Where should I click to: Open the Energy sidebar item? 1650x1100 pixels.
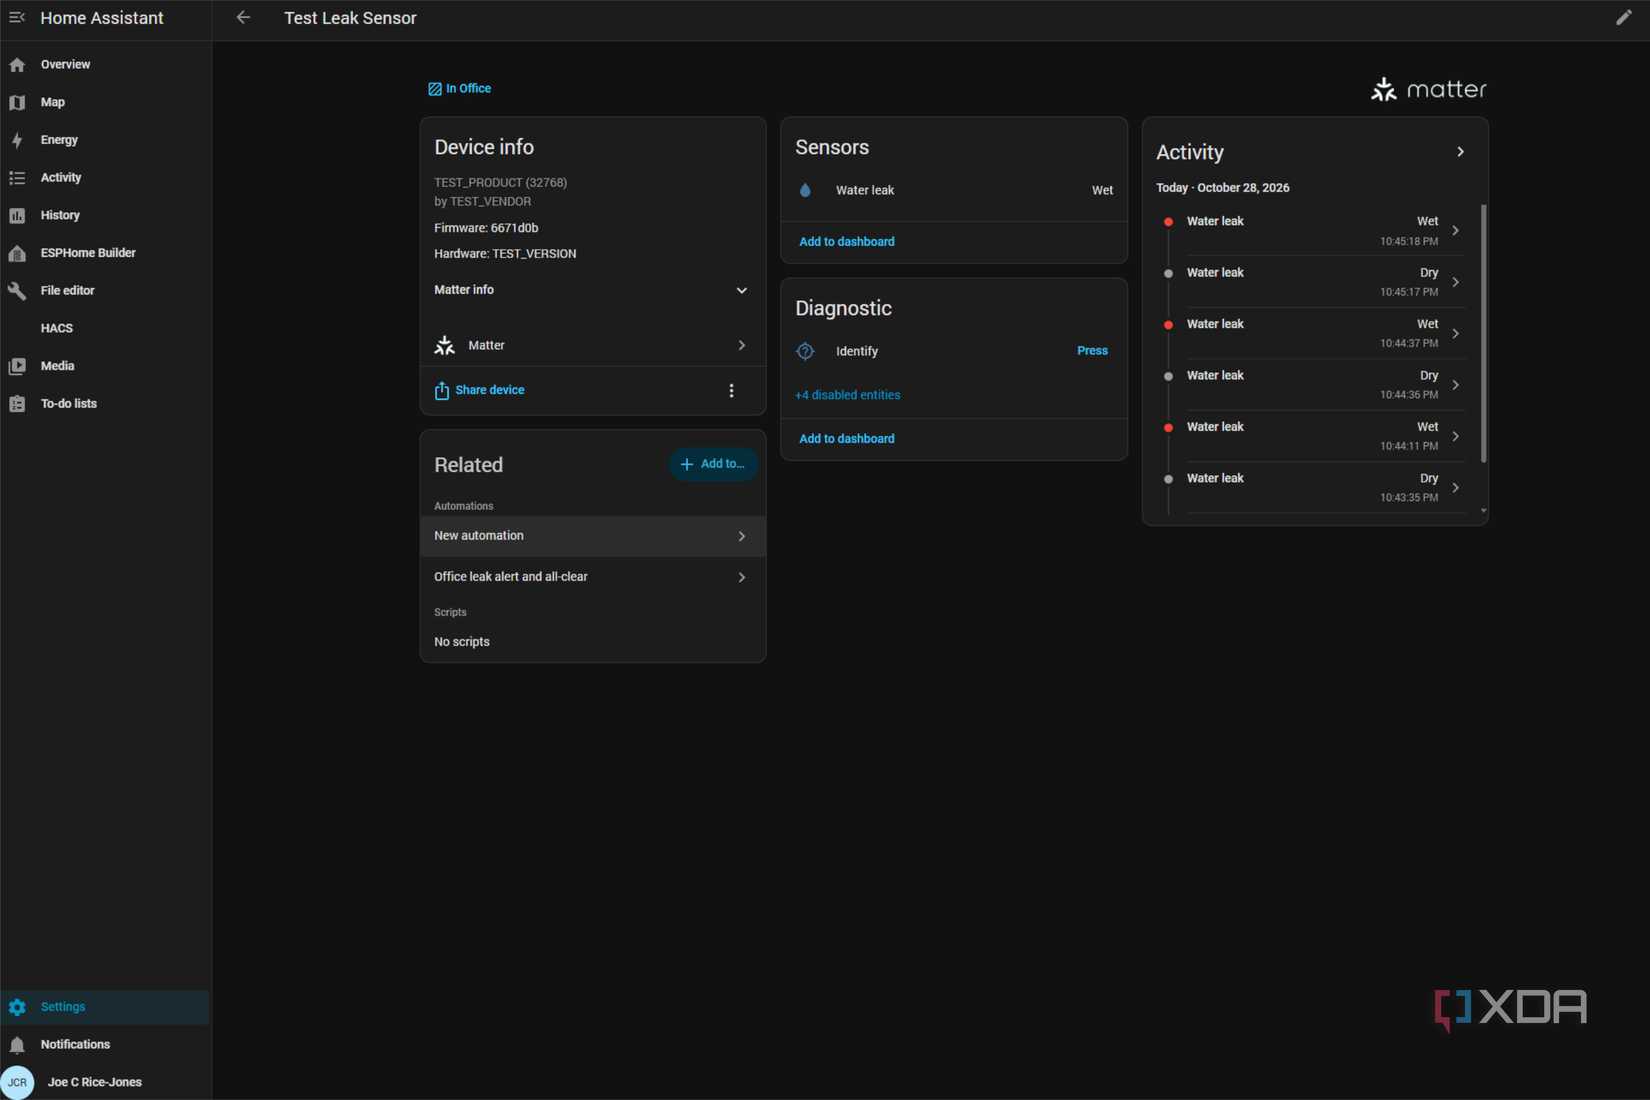(x=105, y=140)
